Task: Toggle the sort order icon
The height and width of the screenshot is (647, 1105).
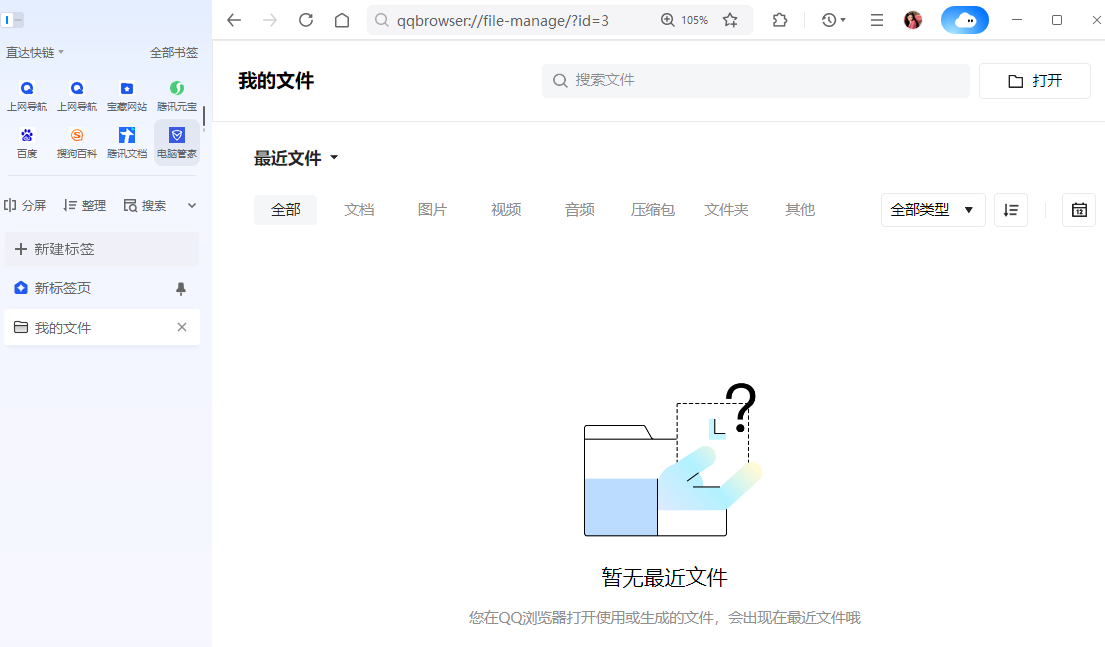Action: pos(1010,210)
